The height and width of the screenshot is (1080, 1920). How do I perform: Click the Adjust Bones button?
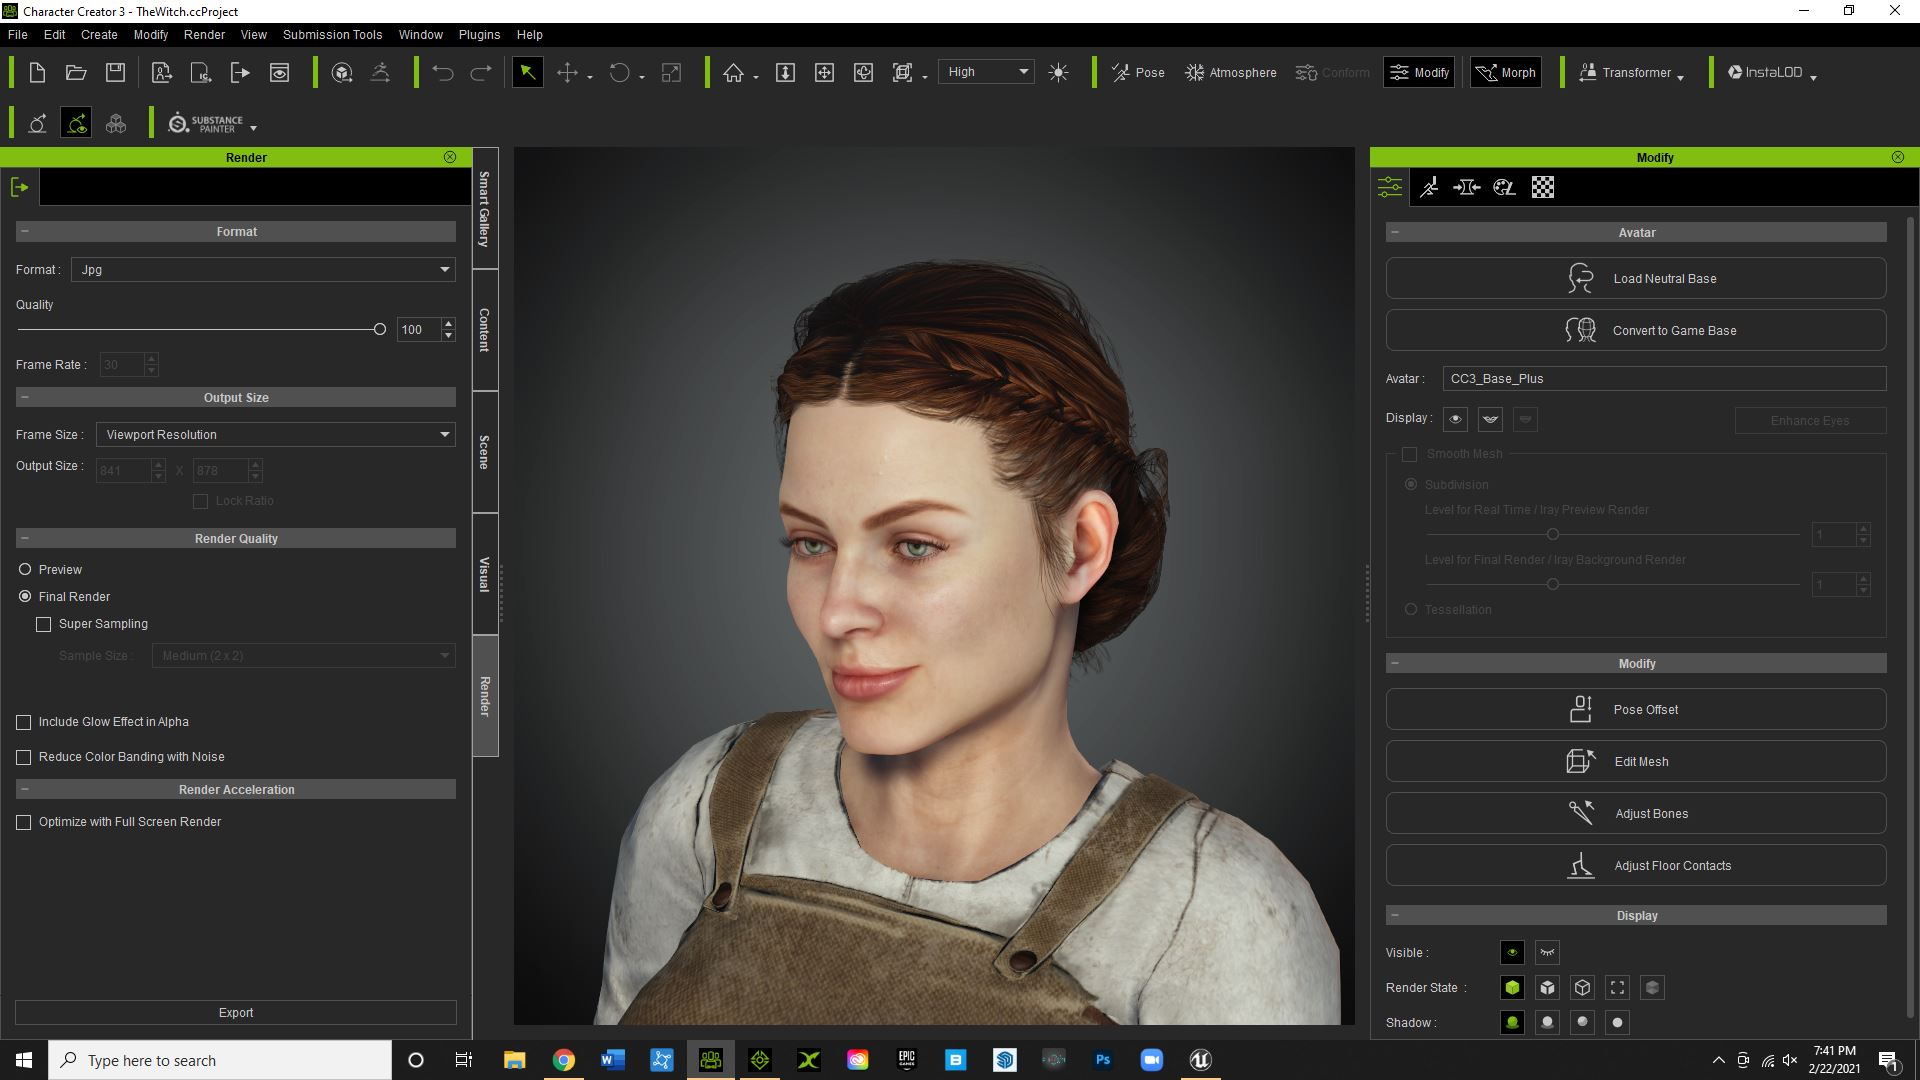(1636, 813)
